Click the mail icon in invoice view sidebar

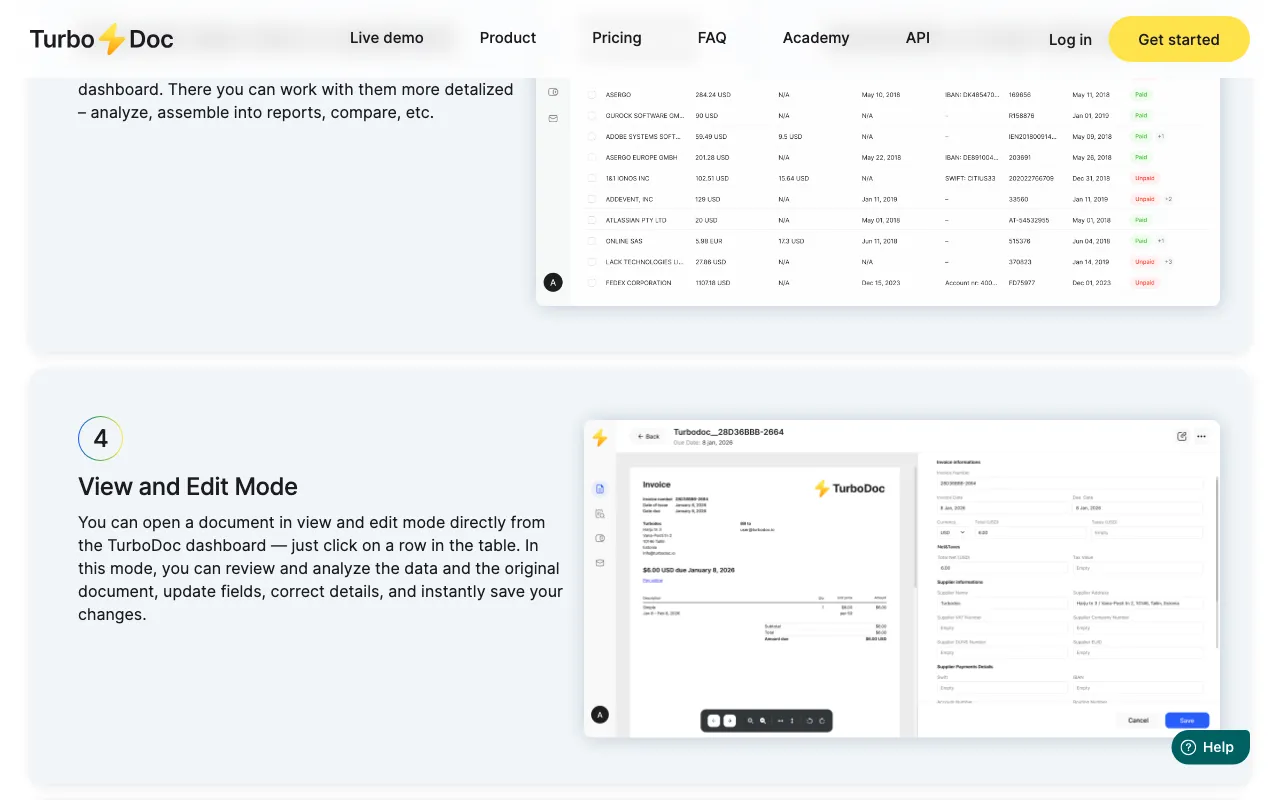tap(600, 563)
